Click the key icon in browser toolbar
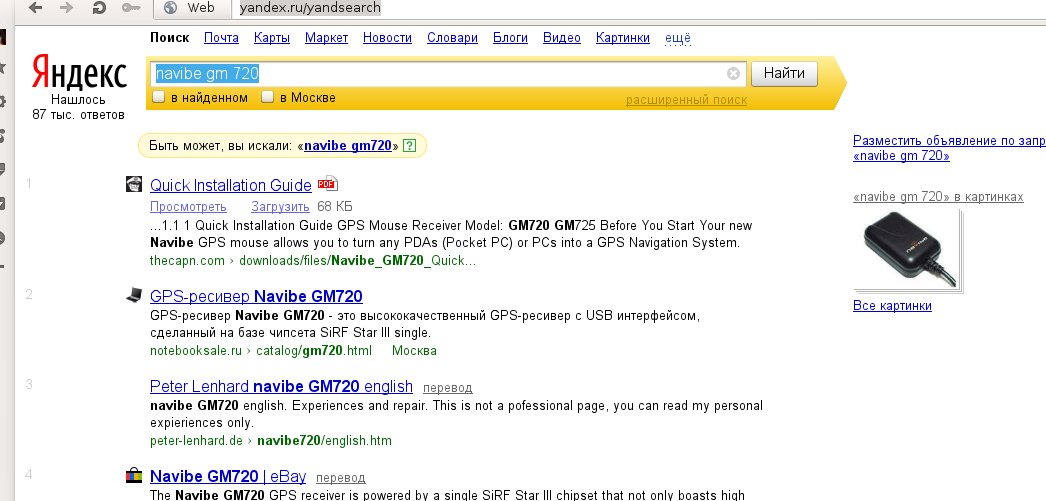1046x501 pixels. click(131, 8)
